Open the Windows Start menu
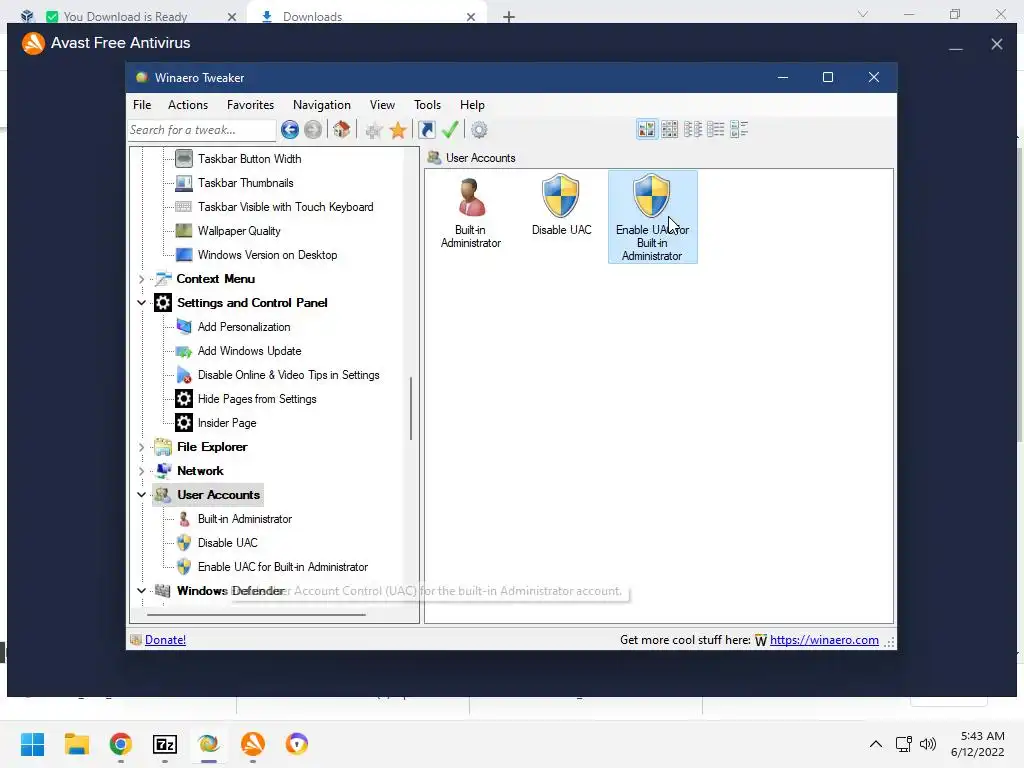1024x768 pixels. point(33,744)
